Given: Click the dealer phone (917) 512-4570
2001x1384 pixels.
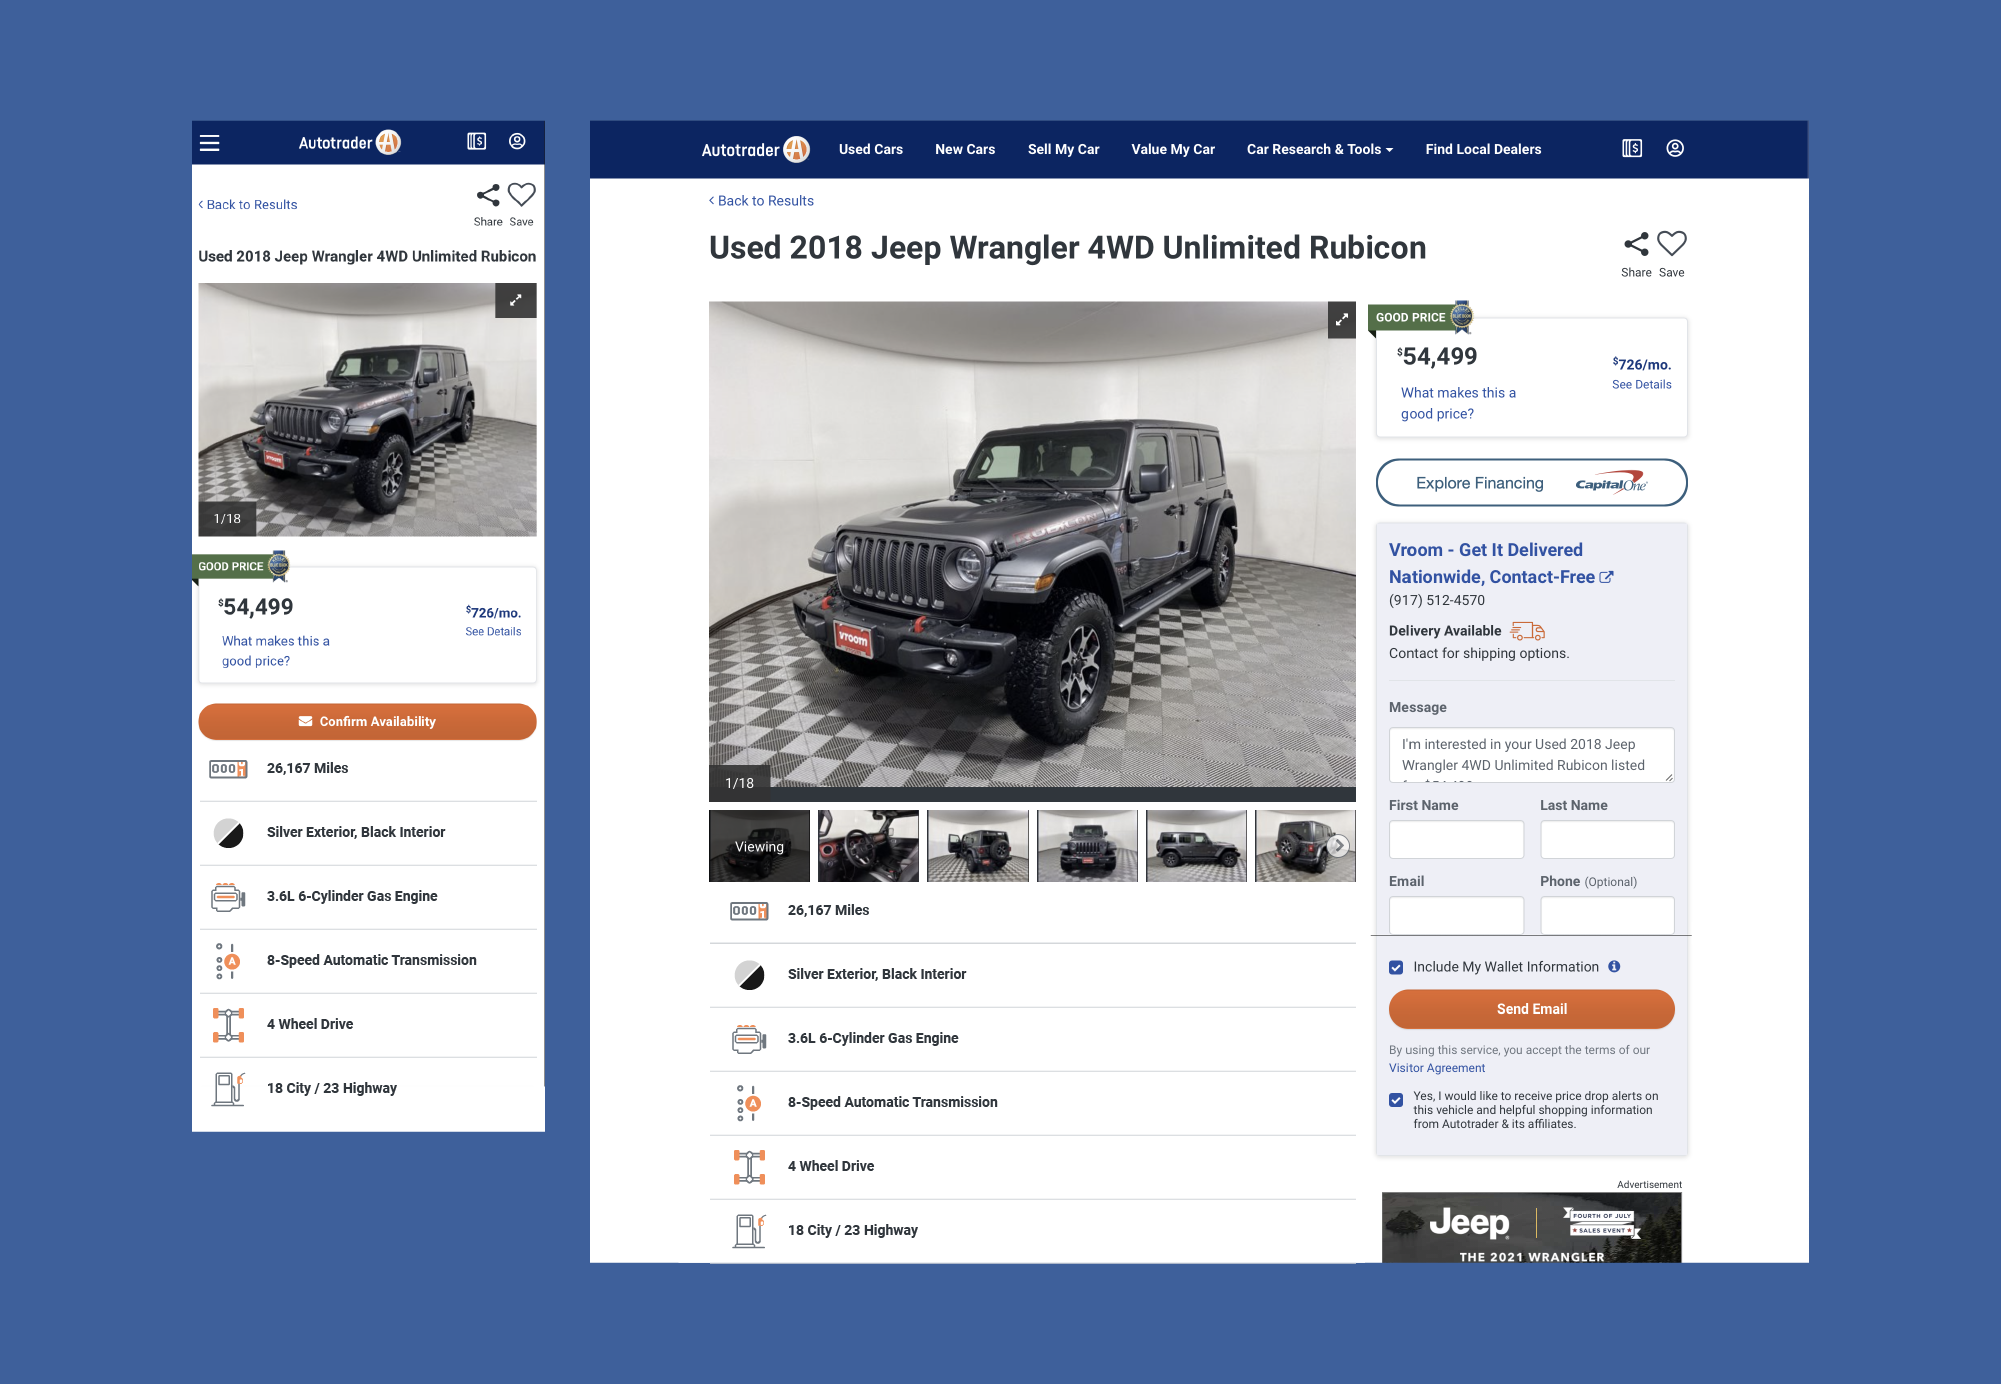Looking at the screenshot, I should point(1436,601).
